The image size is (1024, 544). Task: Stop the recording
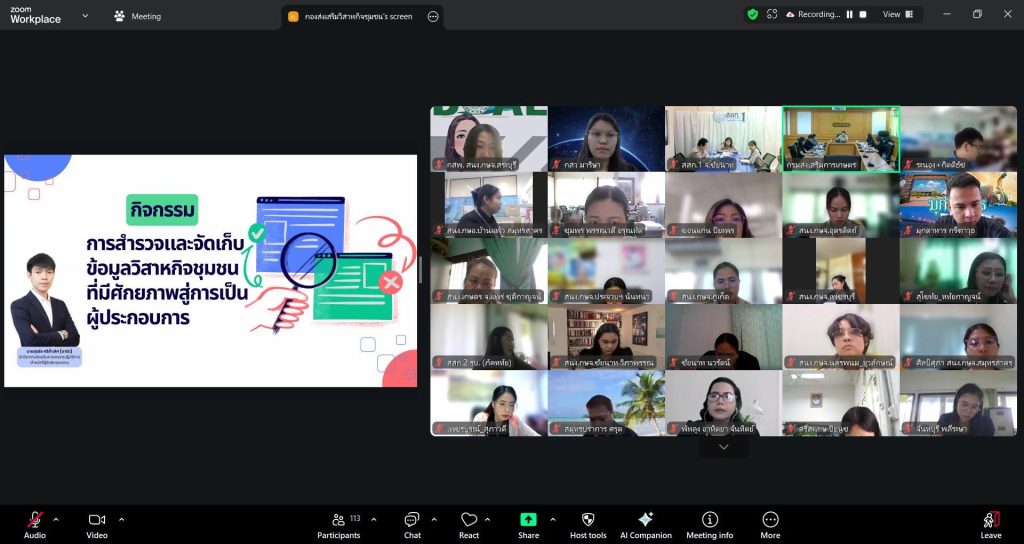863,15
